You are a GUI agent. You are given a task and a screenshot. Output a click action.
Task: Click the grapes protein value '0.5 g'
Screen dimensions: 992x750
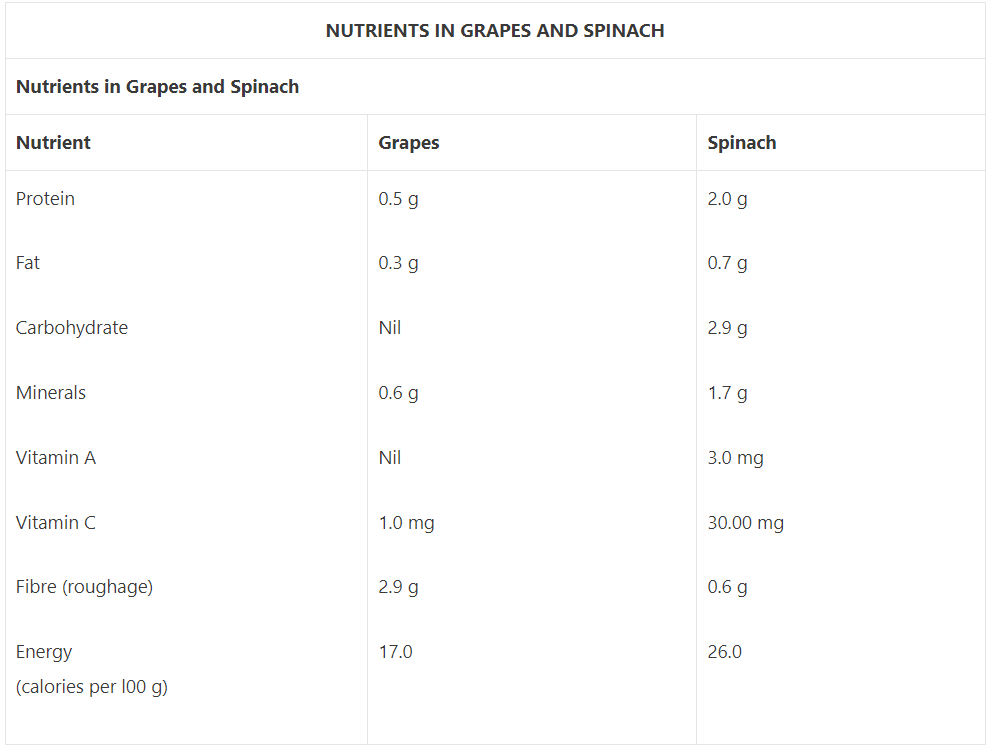pos(398,199)
